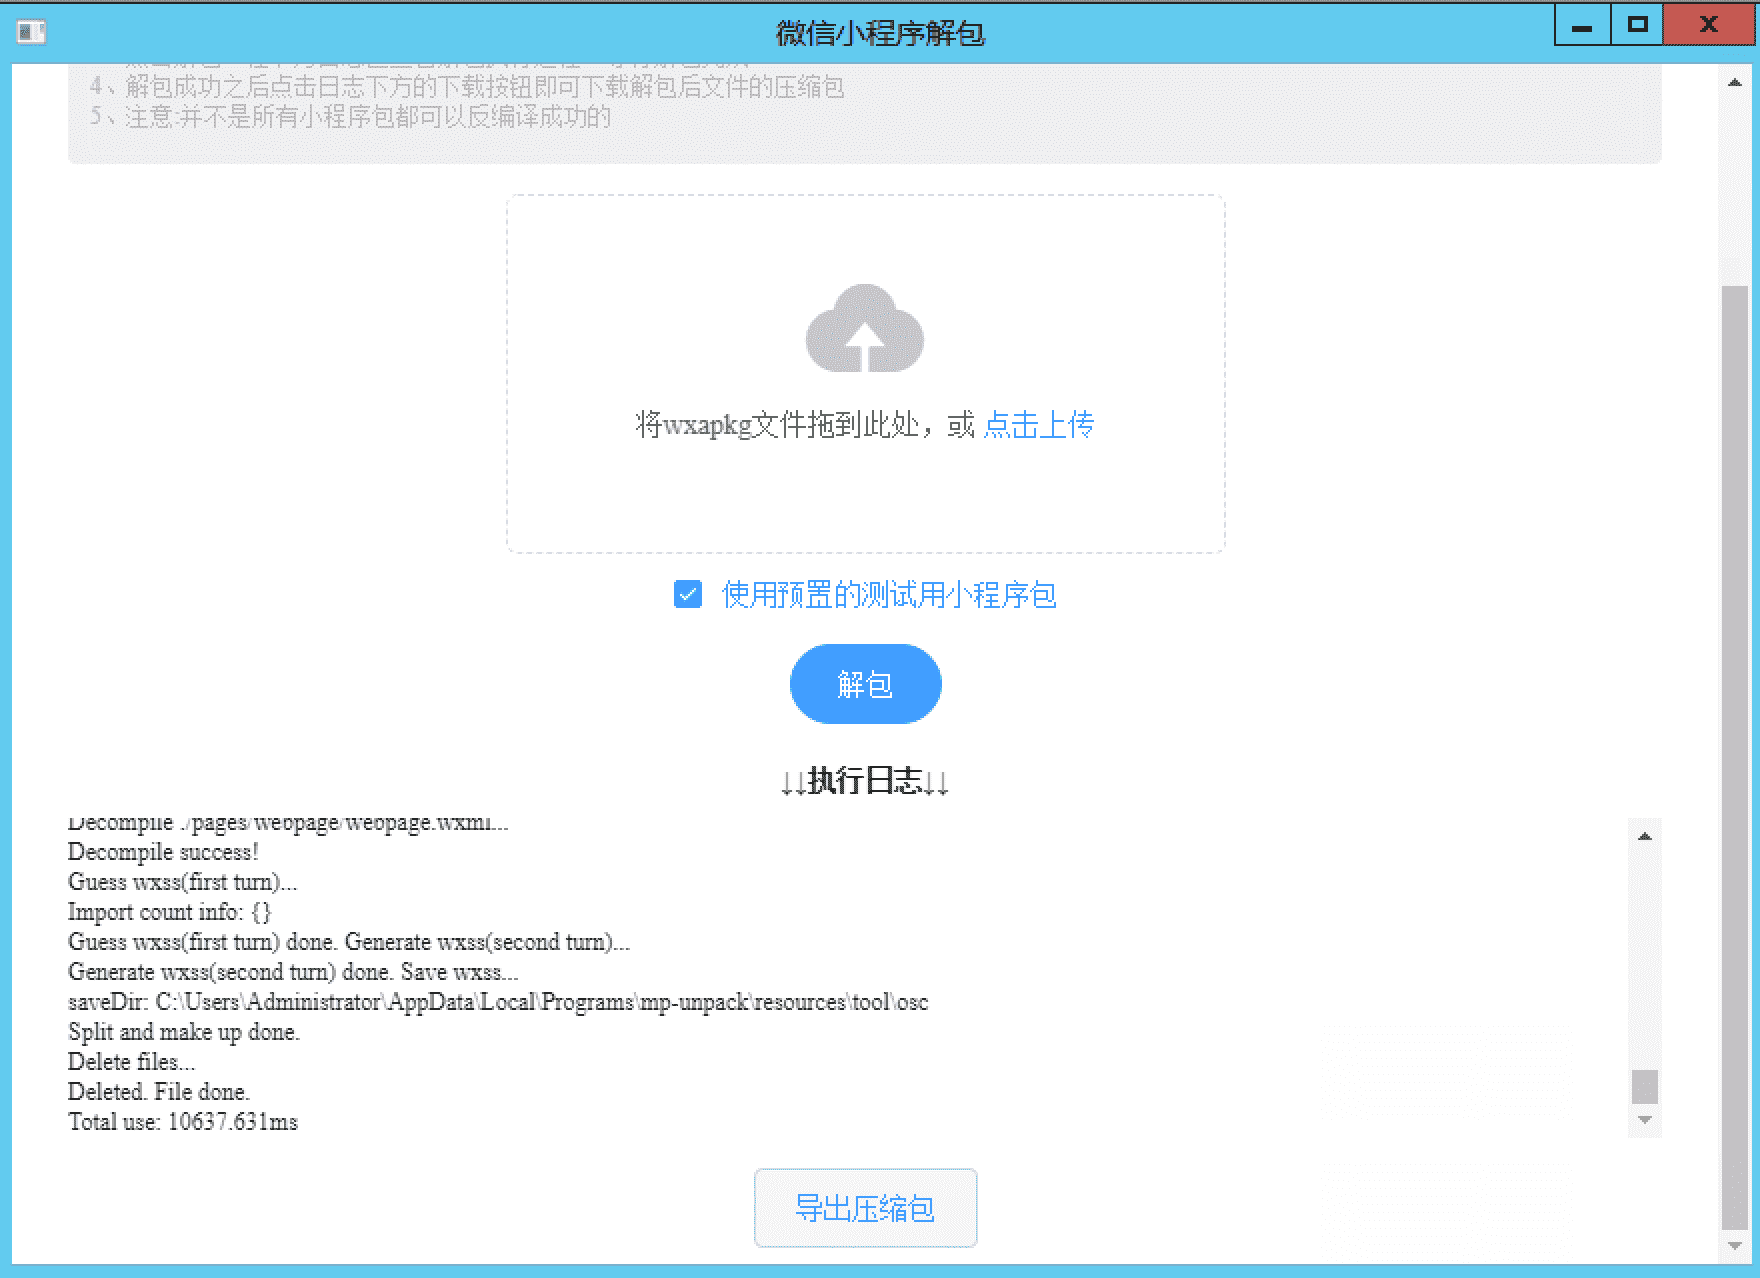Click the cloud upload icon

865,329
